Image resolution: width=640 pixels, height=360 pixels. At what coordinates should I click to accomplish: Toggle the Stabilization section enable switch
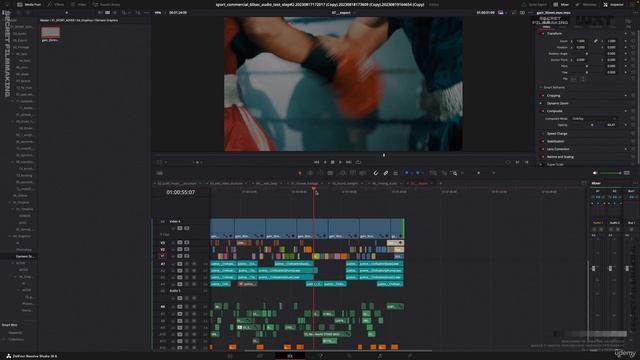coord(542,141)
